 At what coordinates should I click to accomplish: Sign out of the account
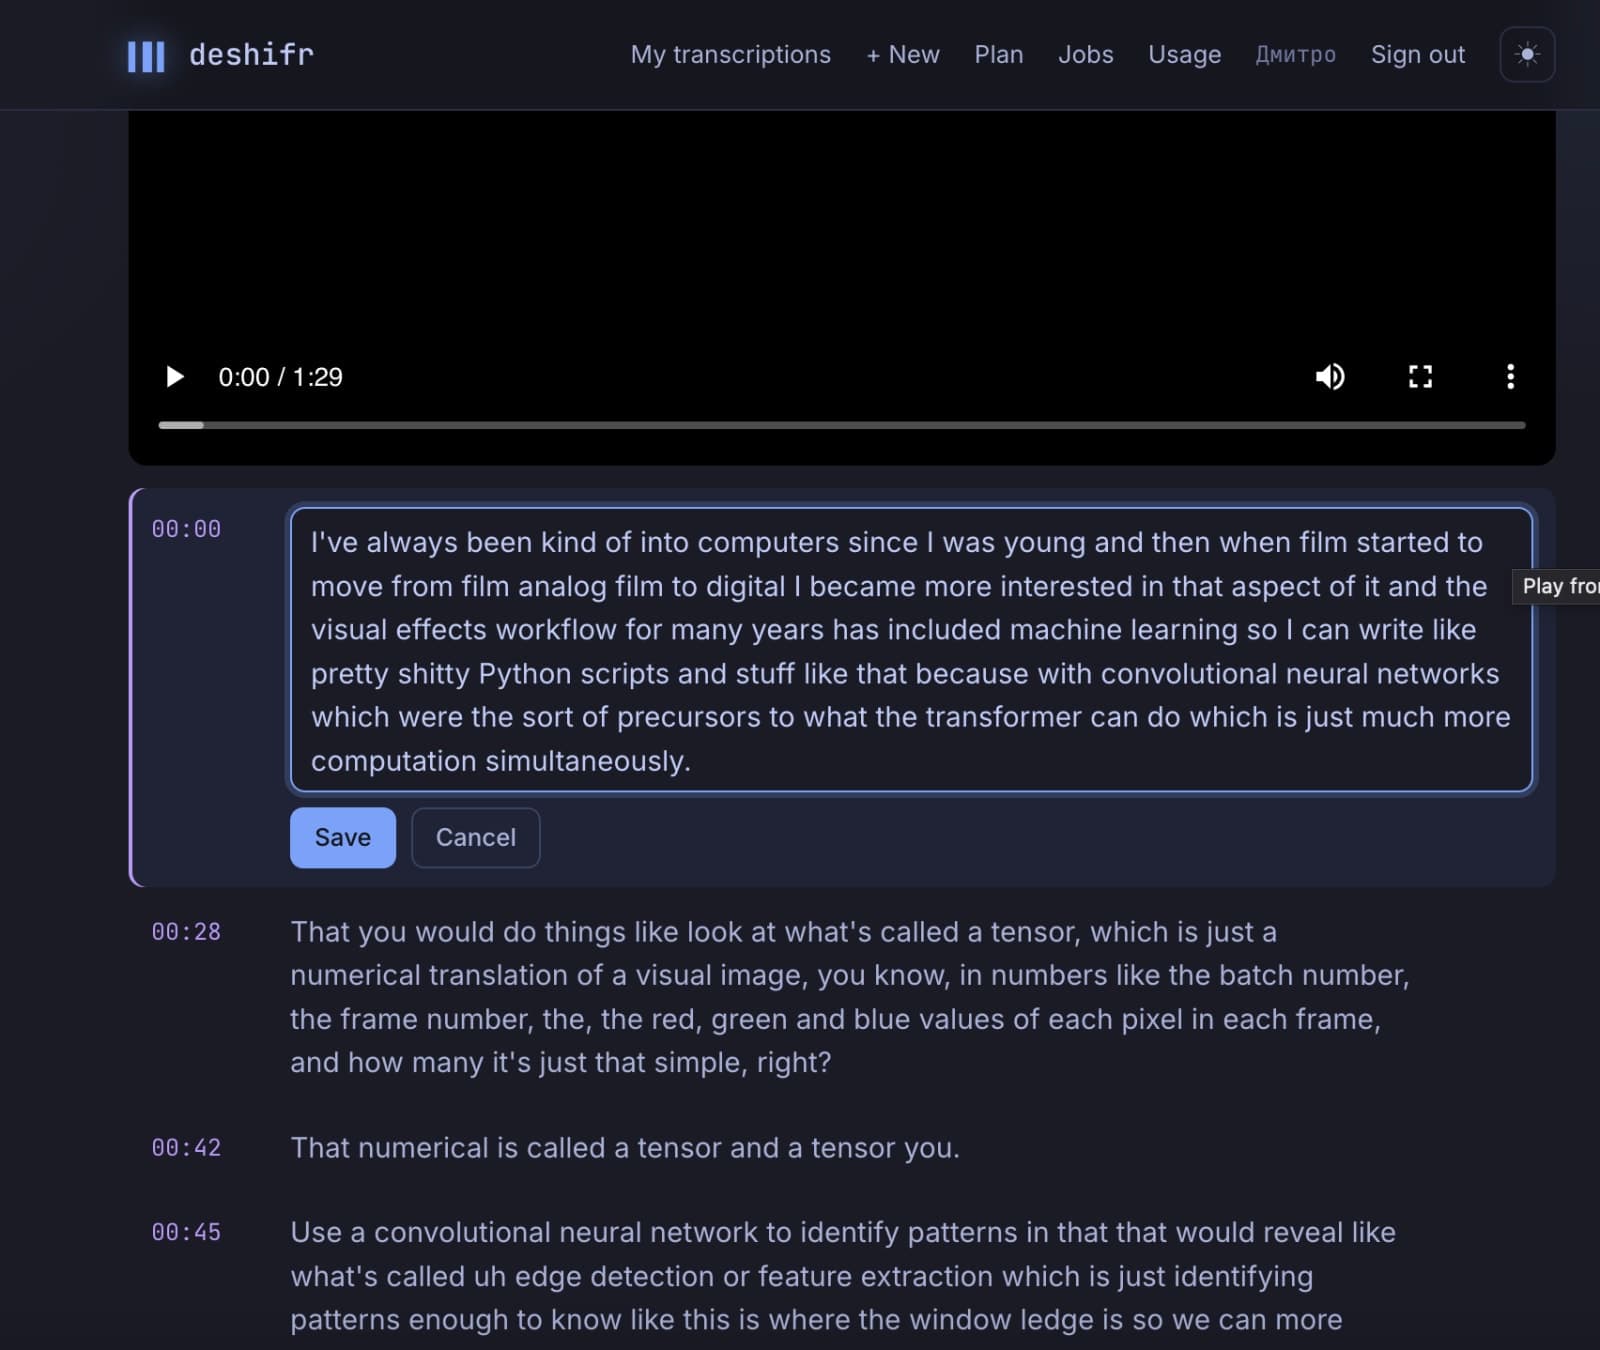tap(1418, 54)
